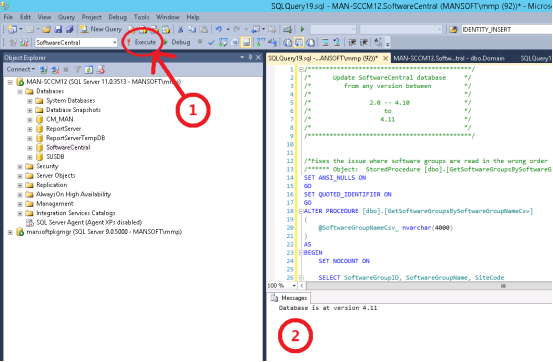This screenshot has height=362, width=553.
Task: Select the Messages results tab
Action: tap(289, 298)
